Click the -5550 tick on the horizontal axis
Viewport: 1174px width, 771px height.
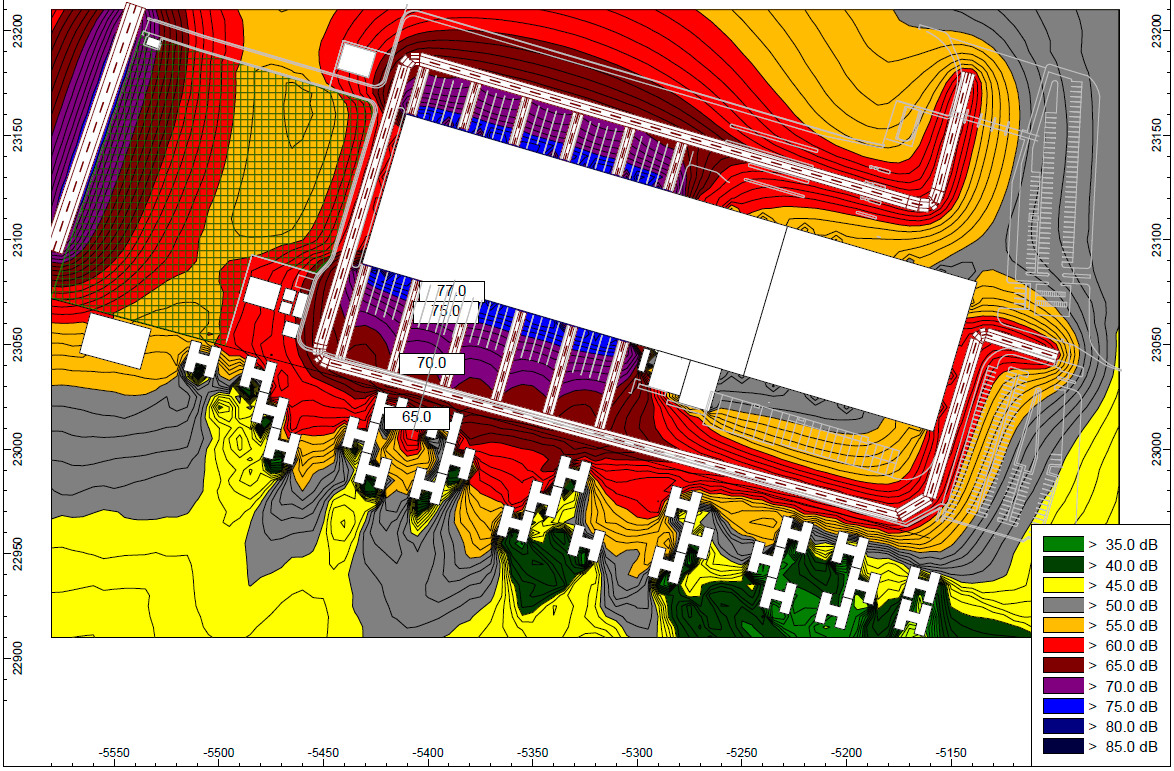(115, 751)
